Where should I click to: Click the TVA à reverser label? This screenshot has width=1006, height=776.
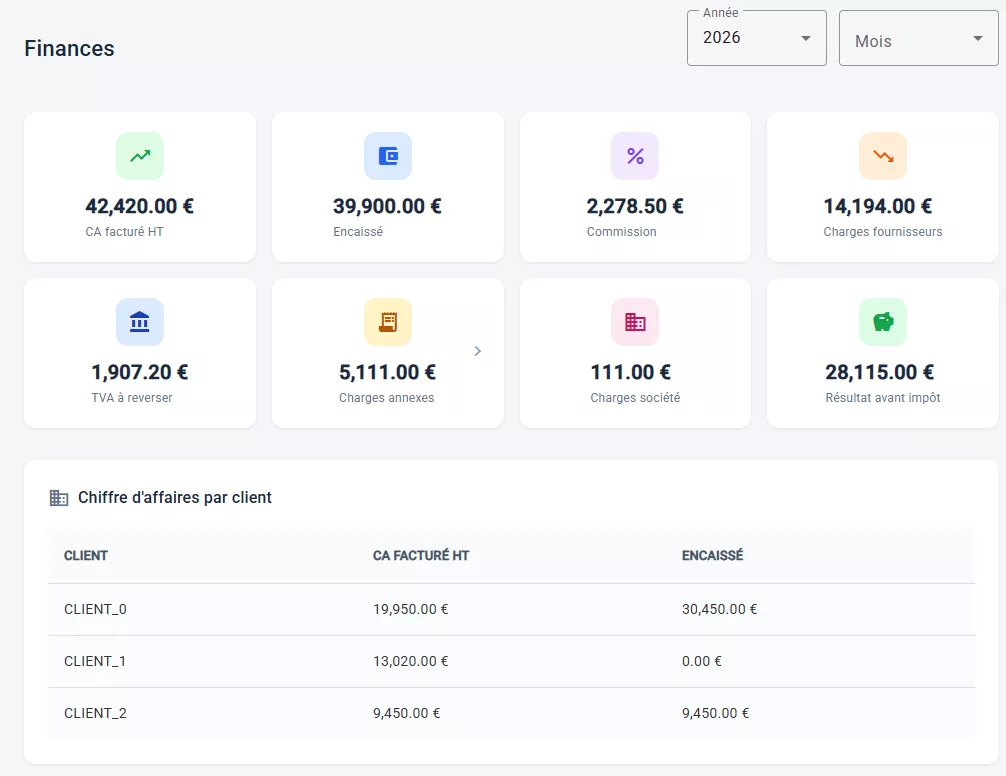[x=132, y=398]
